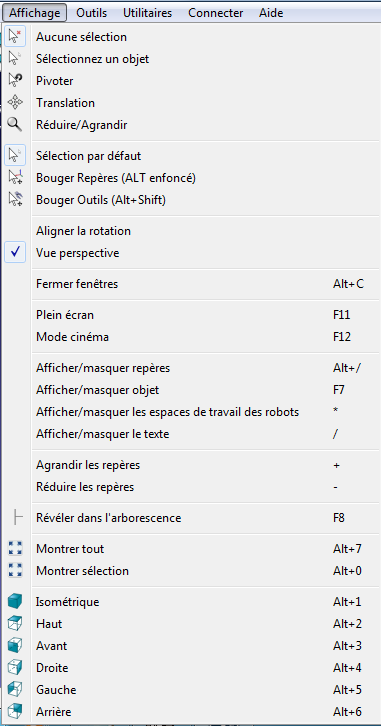
Task: Click the Isométrique solid cube icon
Action: pyautogui.click(x=15, y=602)
